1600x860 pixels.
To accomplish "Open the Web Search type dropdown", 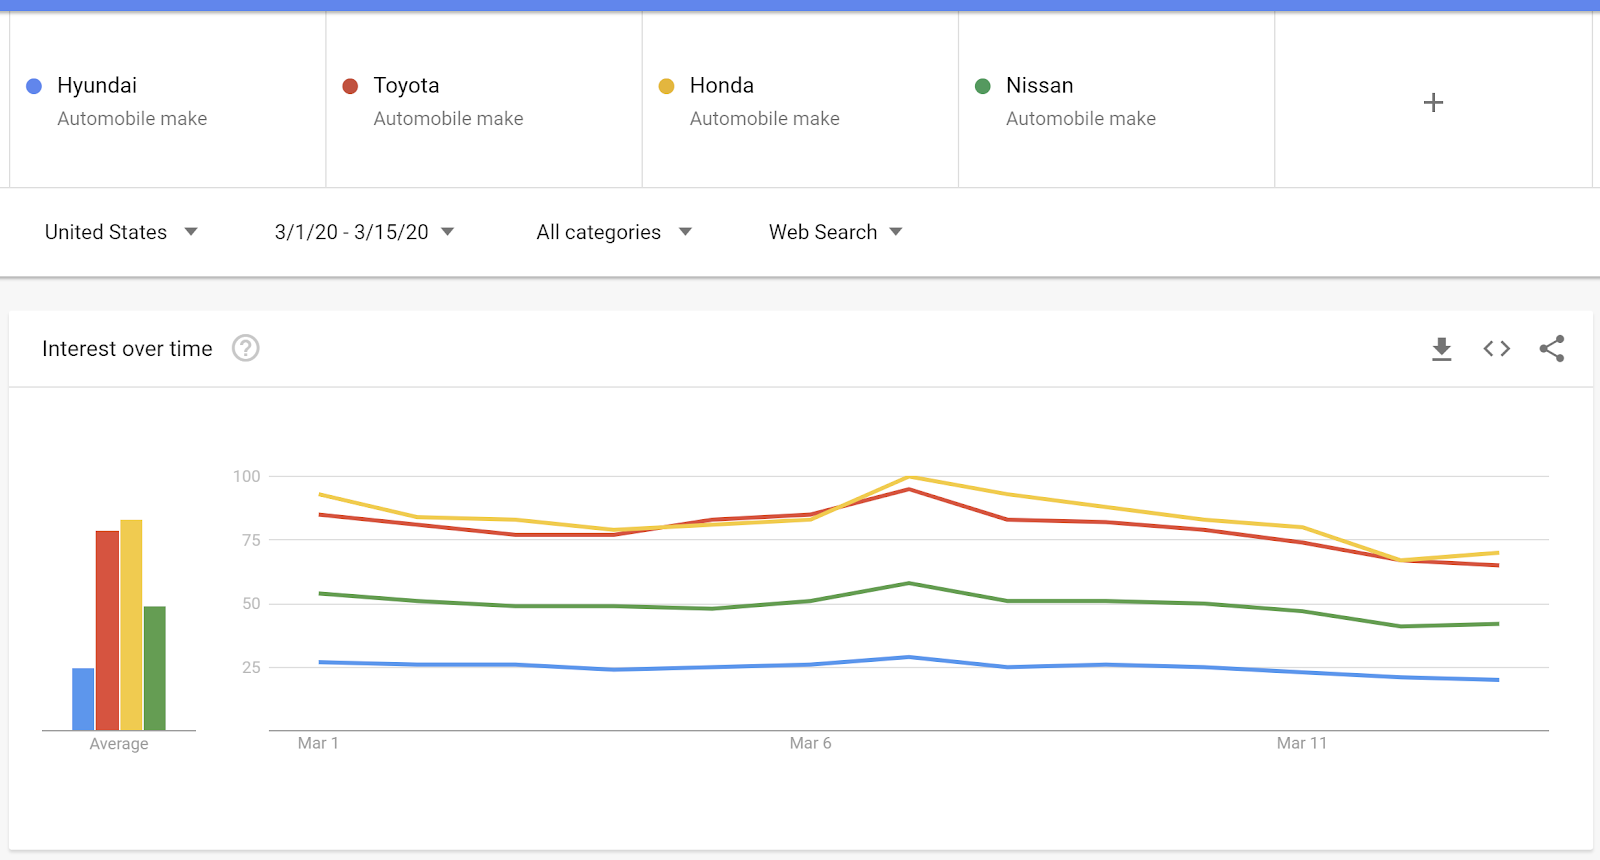I will [836, 232].
